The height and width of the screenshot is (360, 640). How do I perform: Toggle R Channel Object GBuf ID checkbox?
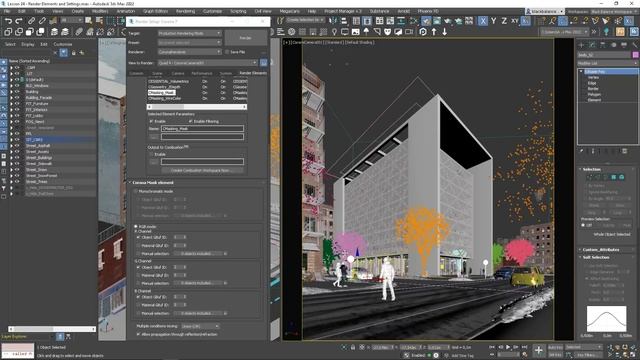coord(138,237)
